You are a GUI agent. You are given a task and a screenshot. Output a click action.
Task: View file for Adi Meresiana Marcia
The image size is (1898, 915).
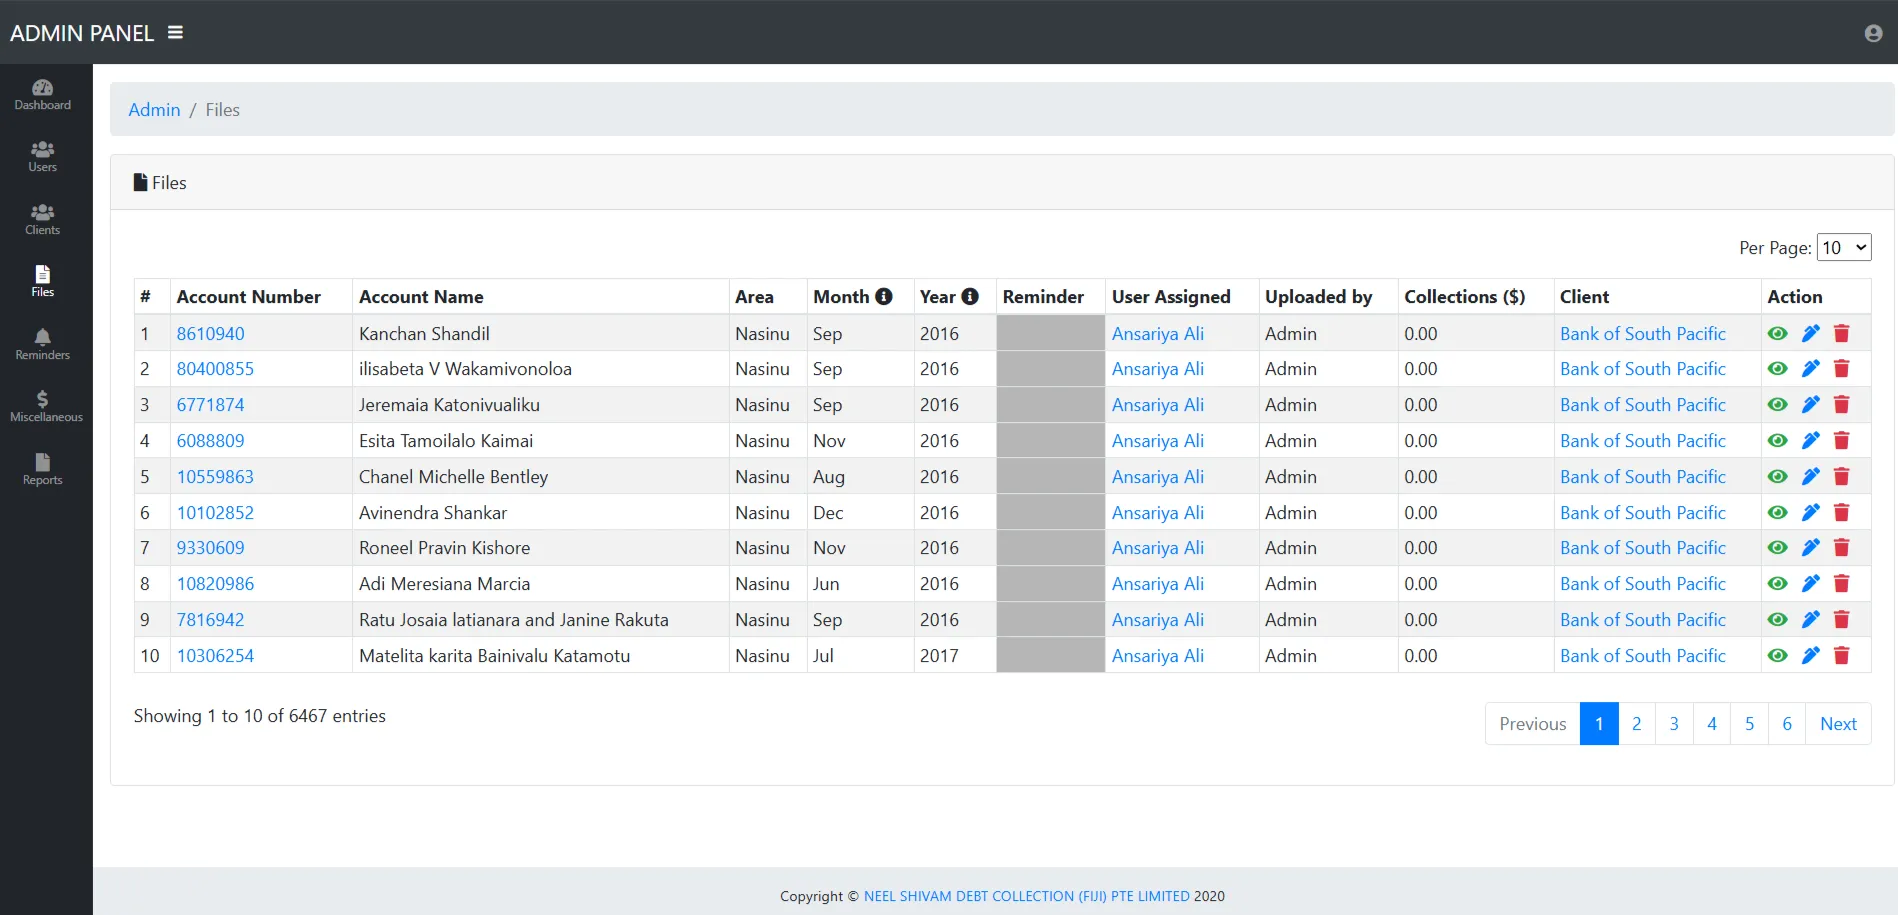click(1777, 584)
